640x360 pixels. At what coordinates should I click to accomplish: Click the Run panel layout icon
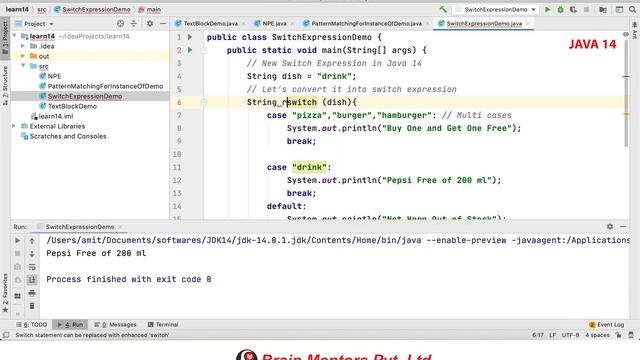coord(18,296)
